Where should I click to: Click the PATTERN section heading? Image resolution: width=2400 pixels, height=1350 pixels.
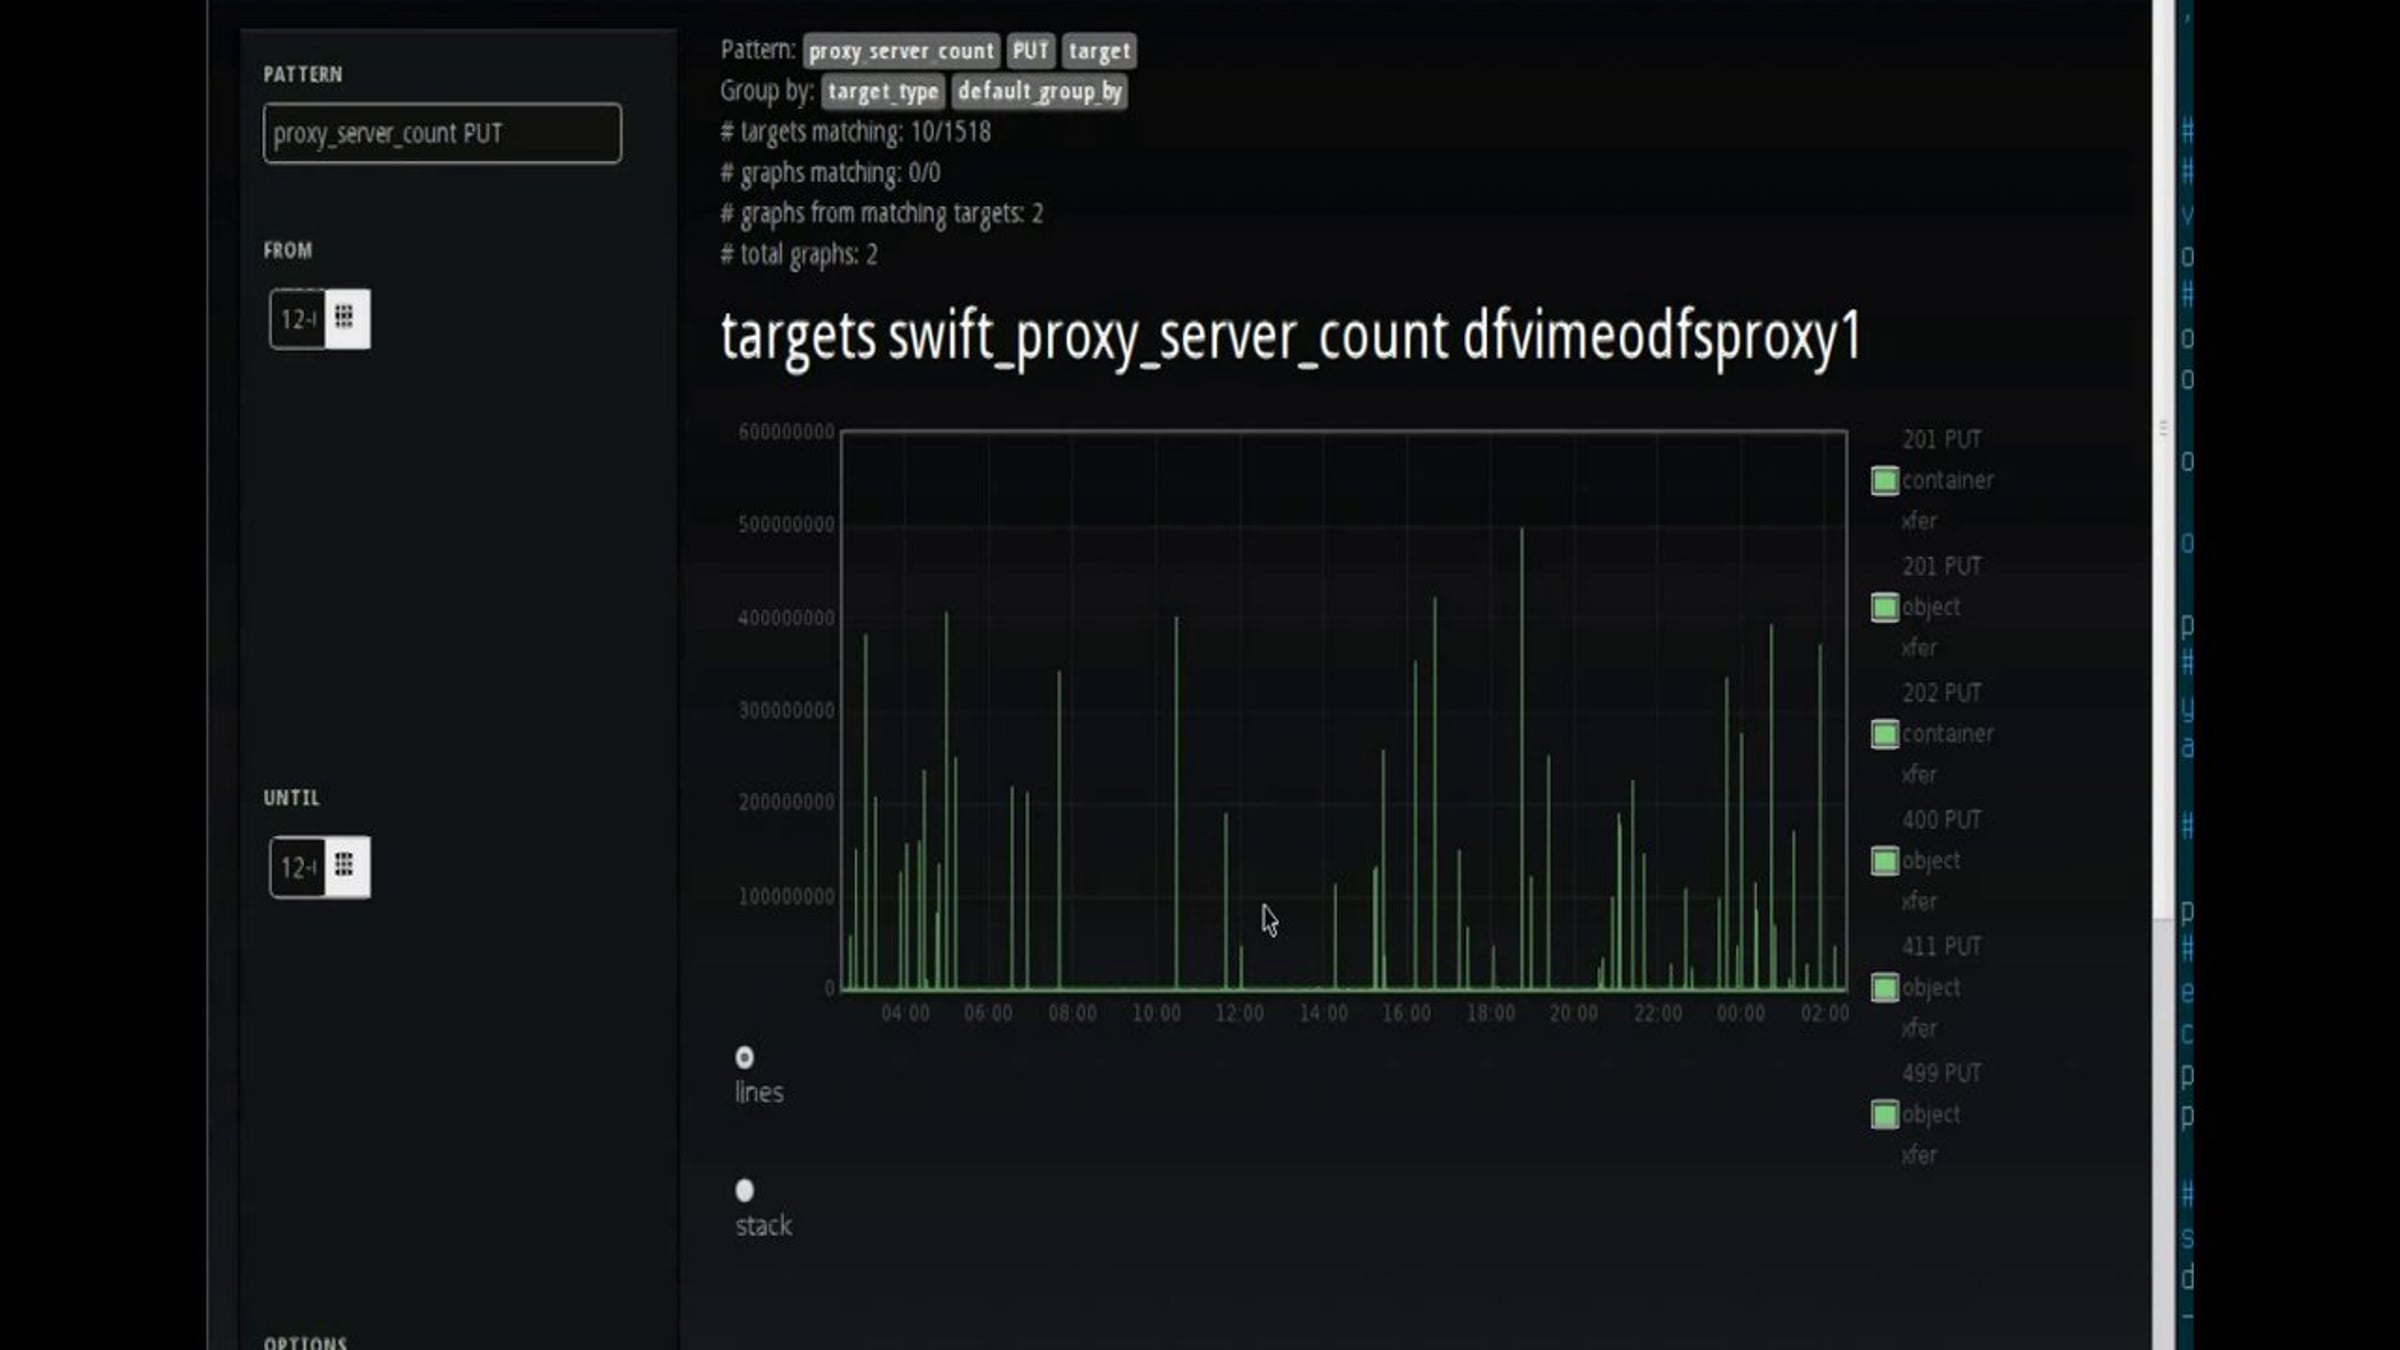(x=303, y=75)
